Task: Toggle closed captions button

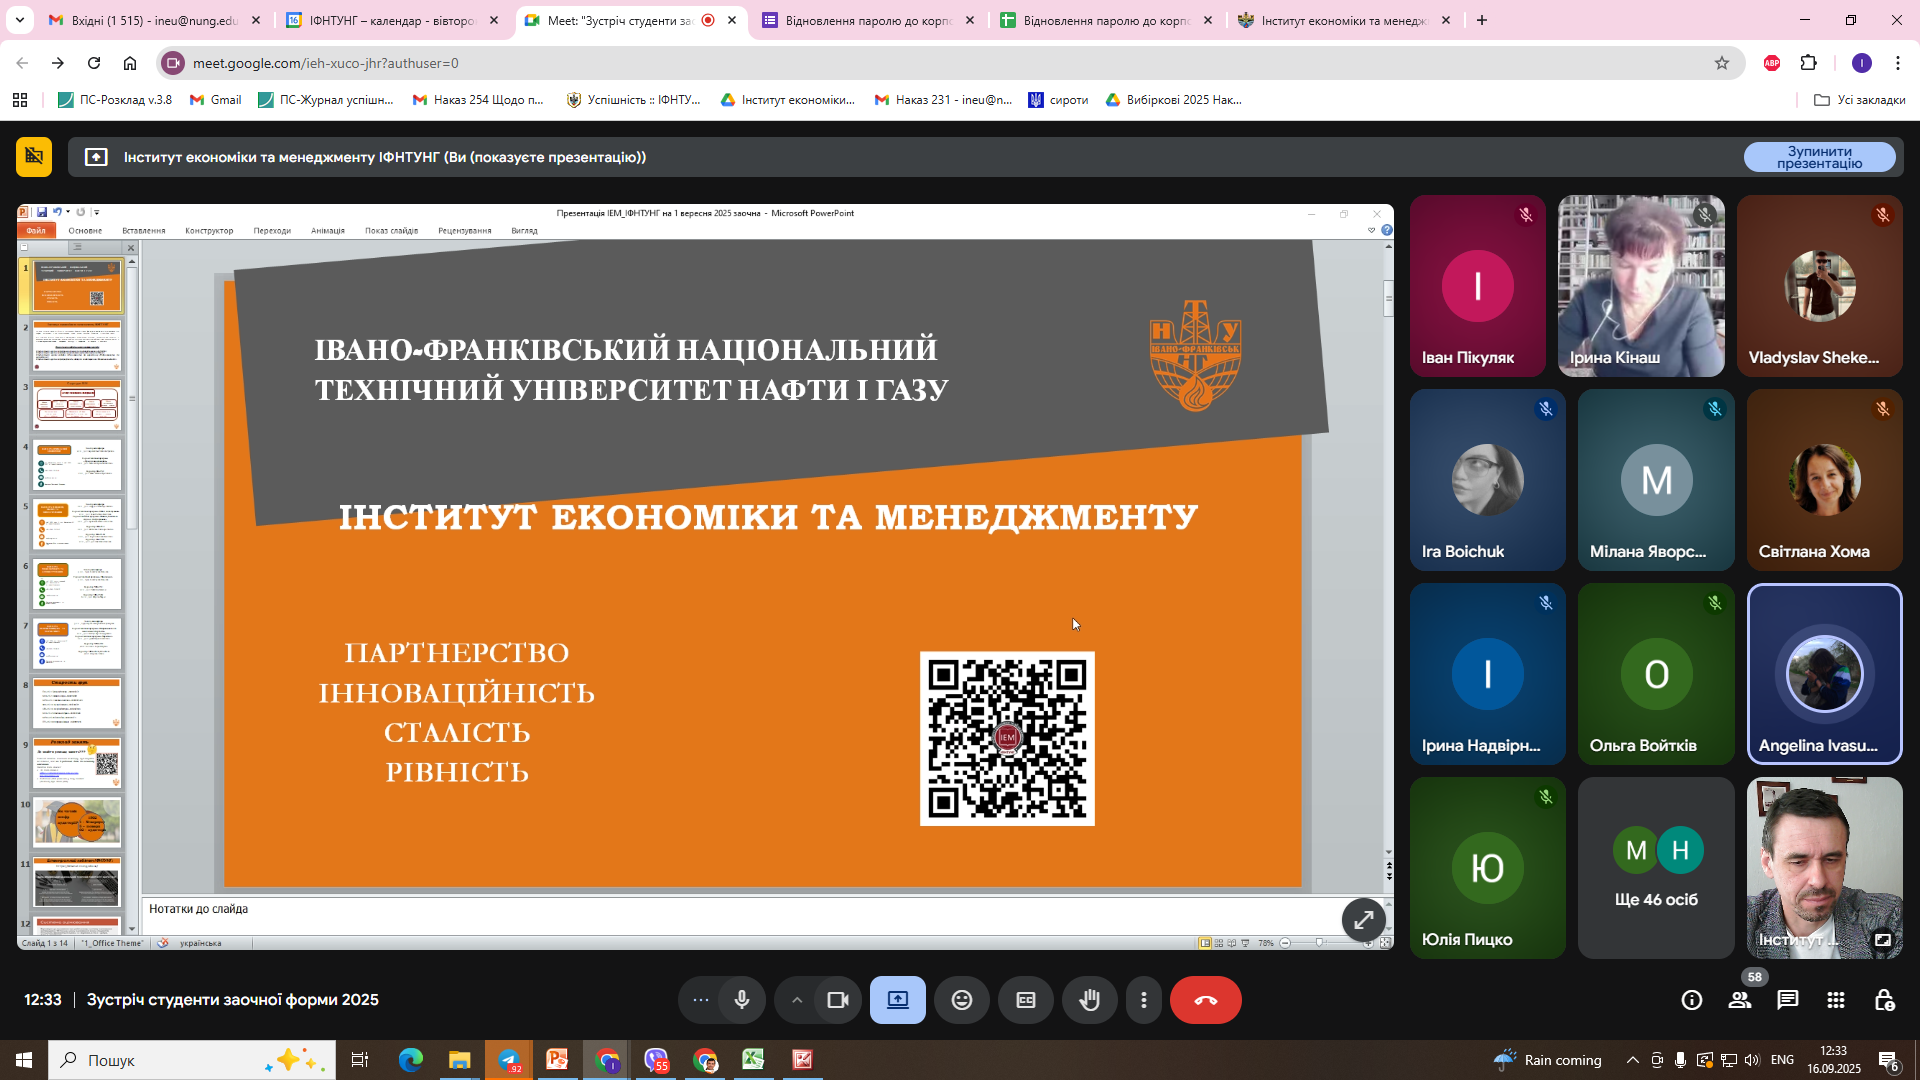Action: coord(1026,1000)
